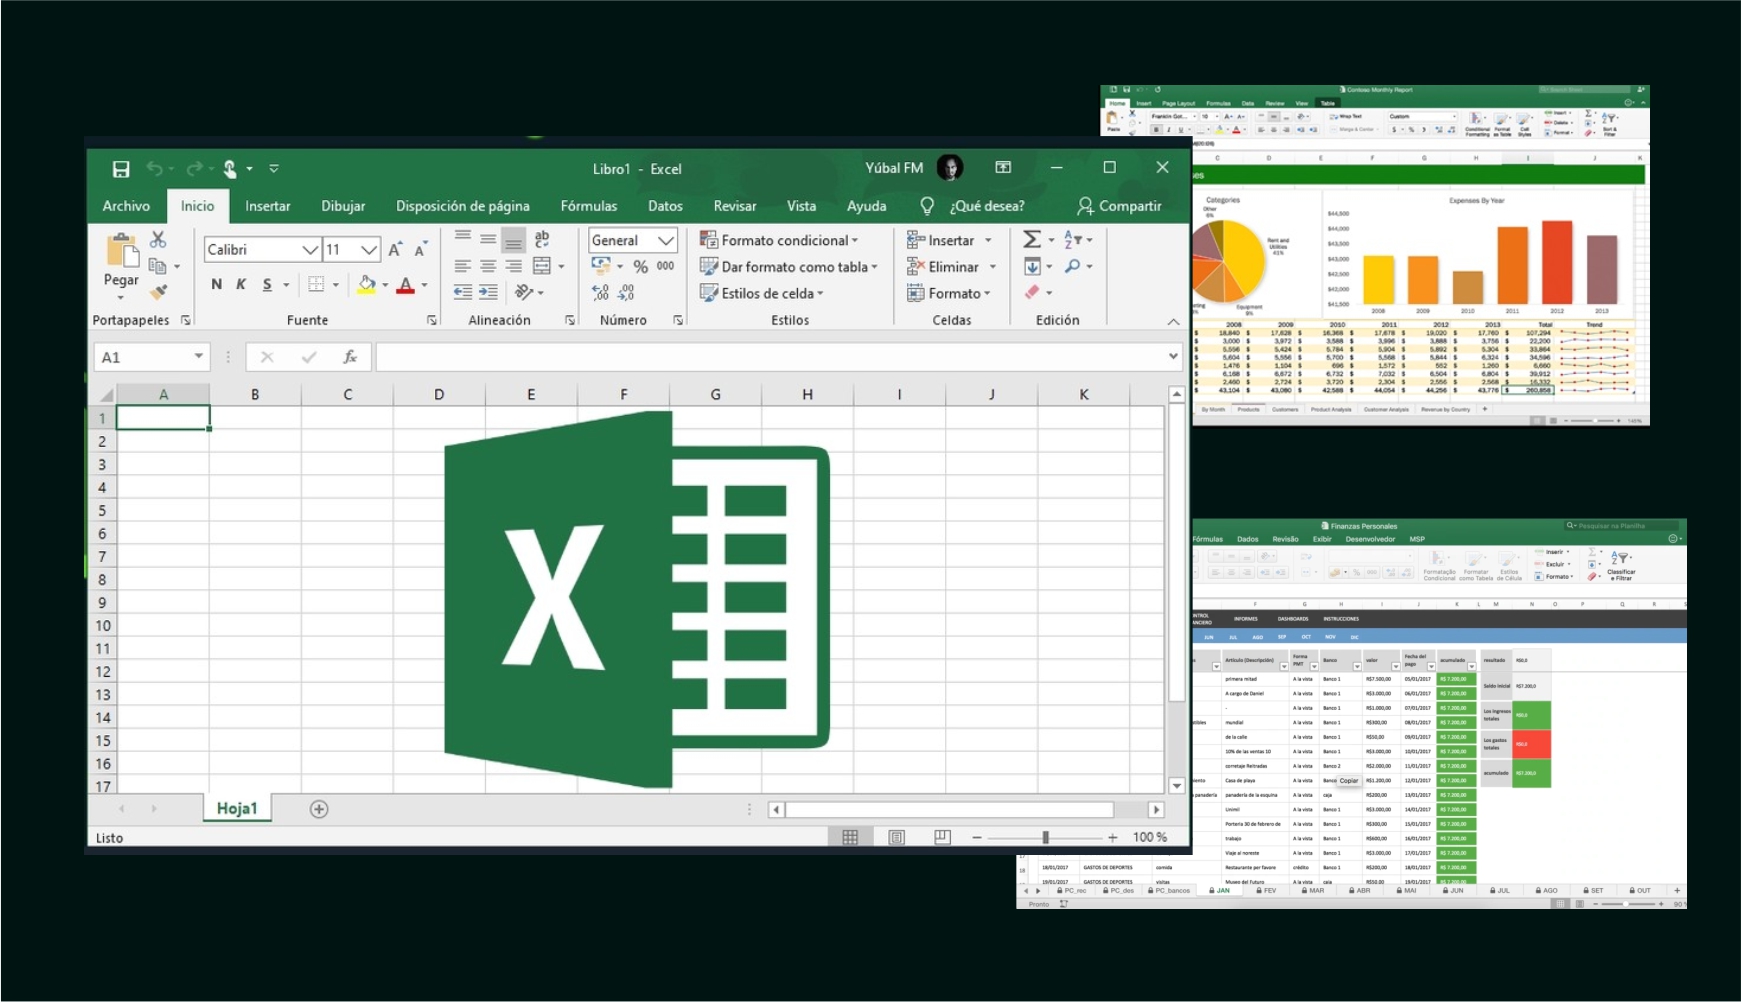The width and height of the screenshot is (1741, 1002).
Task: Switch to the Insertar ribbon tab
Action: point(268,206)
